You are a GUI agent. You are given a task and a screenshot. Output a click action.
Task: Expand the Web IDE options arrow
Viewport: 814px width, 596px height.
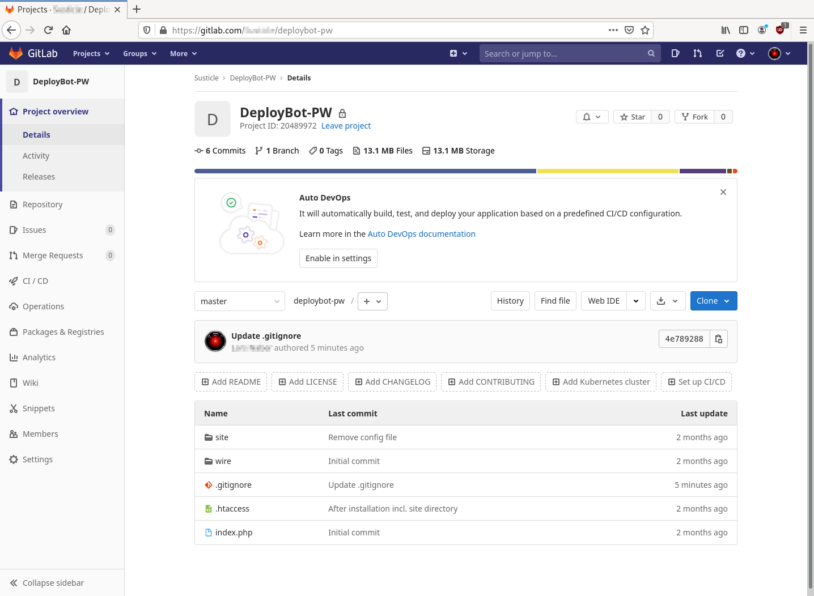(636, 301)
